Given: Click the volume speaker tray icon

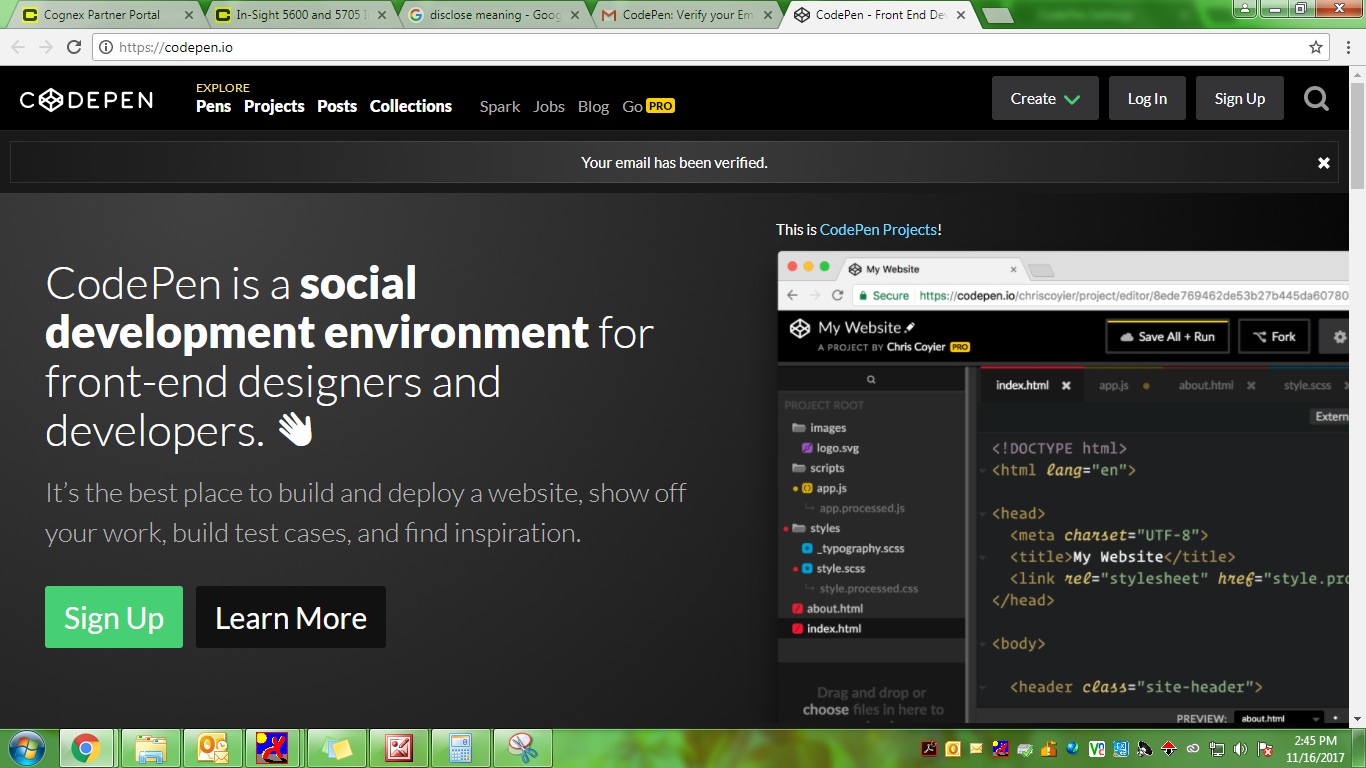Looking at the screenshot, I should coord(1240,749).
